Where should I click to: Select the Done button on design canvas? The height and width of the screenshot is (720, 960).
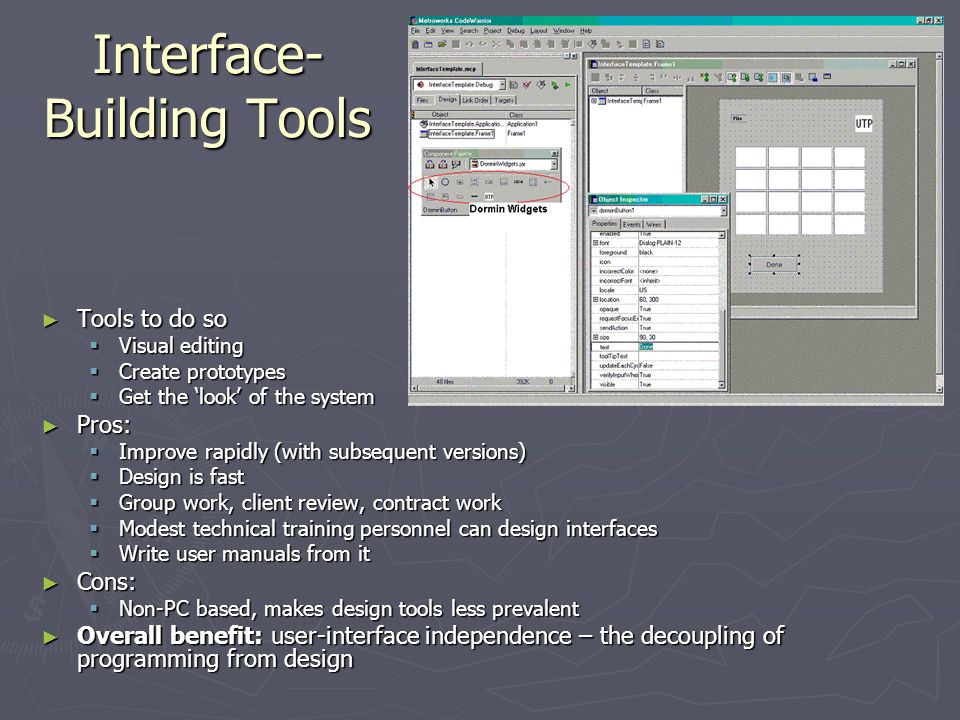point(774,264)
